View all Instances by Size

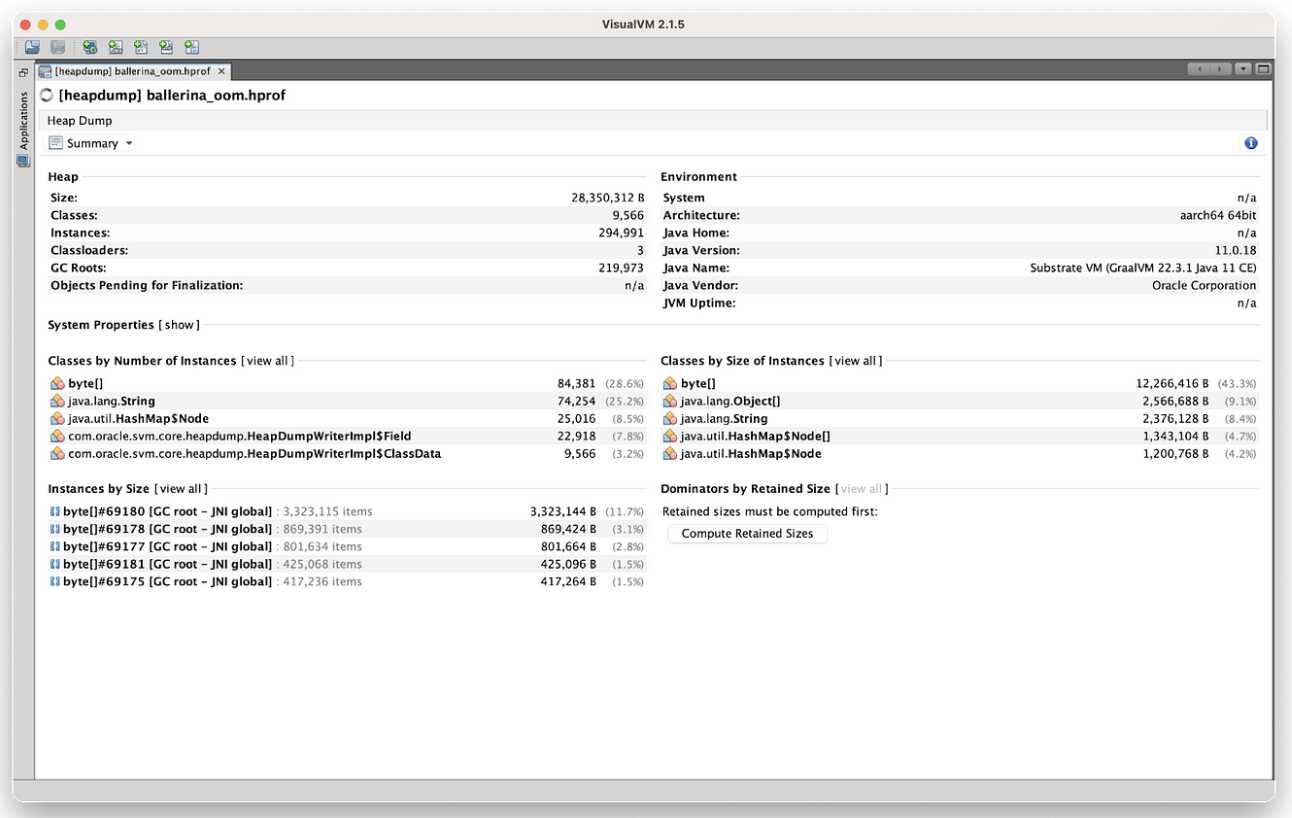181,489
